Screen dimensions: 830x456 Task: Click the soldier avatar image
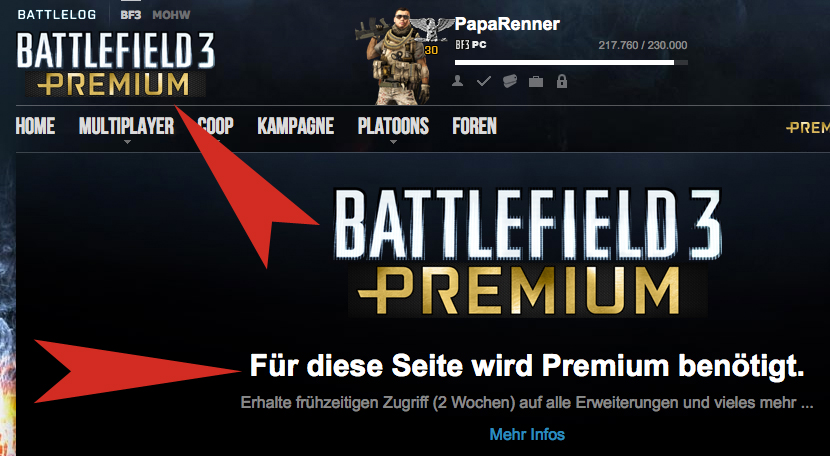coord(393,57)
